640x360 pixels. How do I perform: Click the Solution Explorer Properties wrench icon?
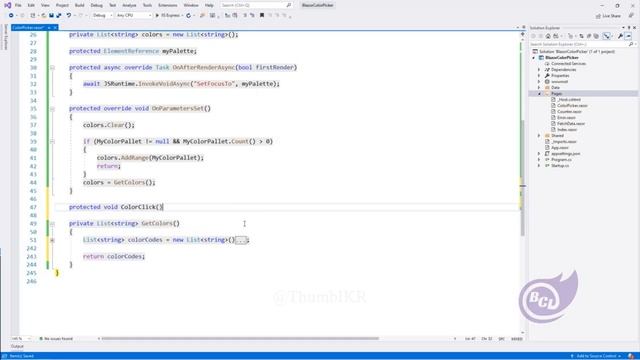(620, 36)
